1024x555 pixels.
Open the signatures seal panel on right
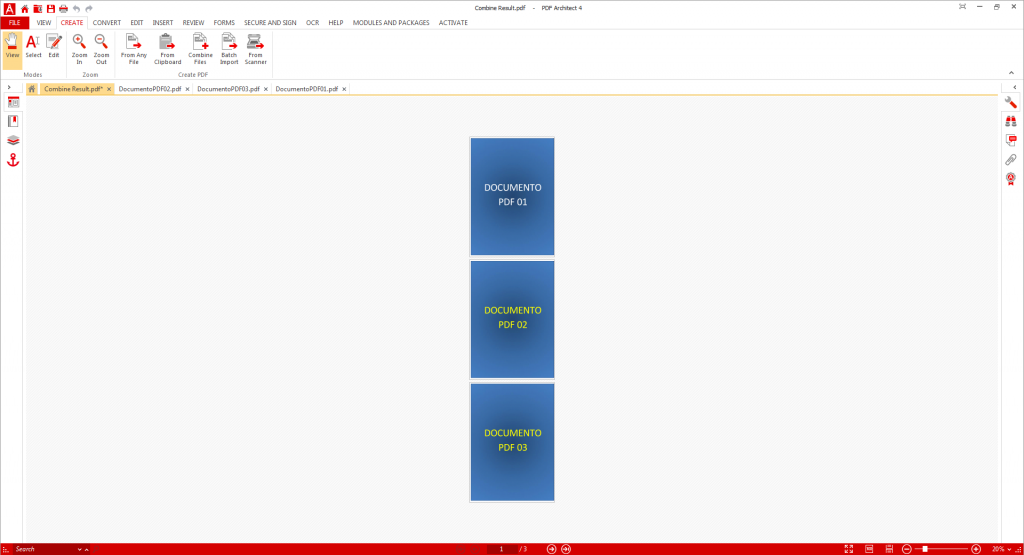click(x=1011, y=179)
